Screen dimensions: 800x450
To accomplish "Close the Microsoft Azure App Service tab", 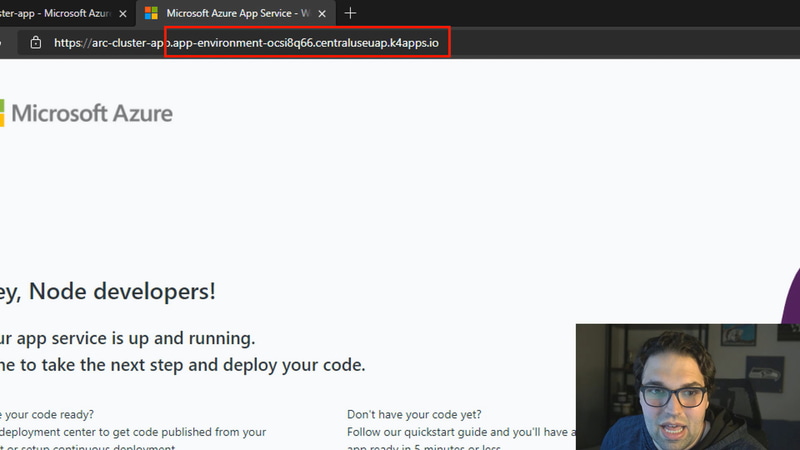I will pyautogui.click(x=322, y=14).
